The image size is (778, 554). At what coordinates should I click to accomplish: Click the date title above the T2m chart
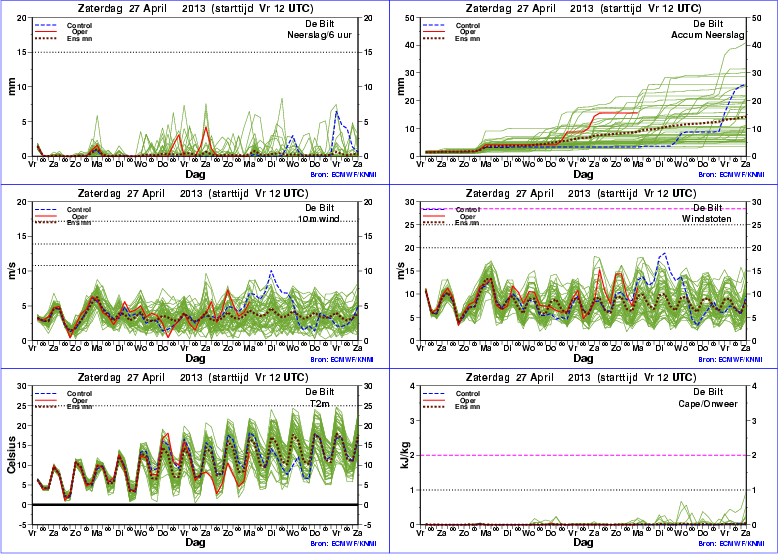tap(193, 377)
